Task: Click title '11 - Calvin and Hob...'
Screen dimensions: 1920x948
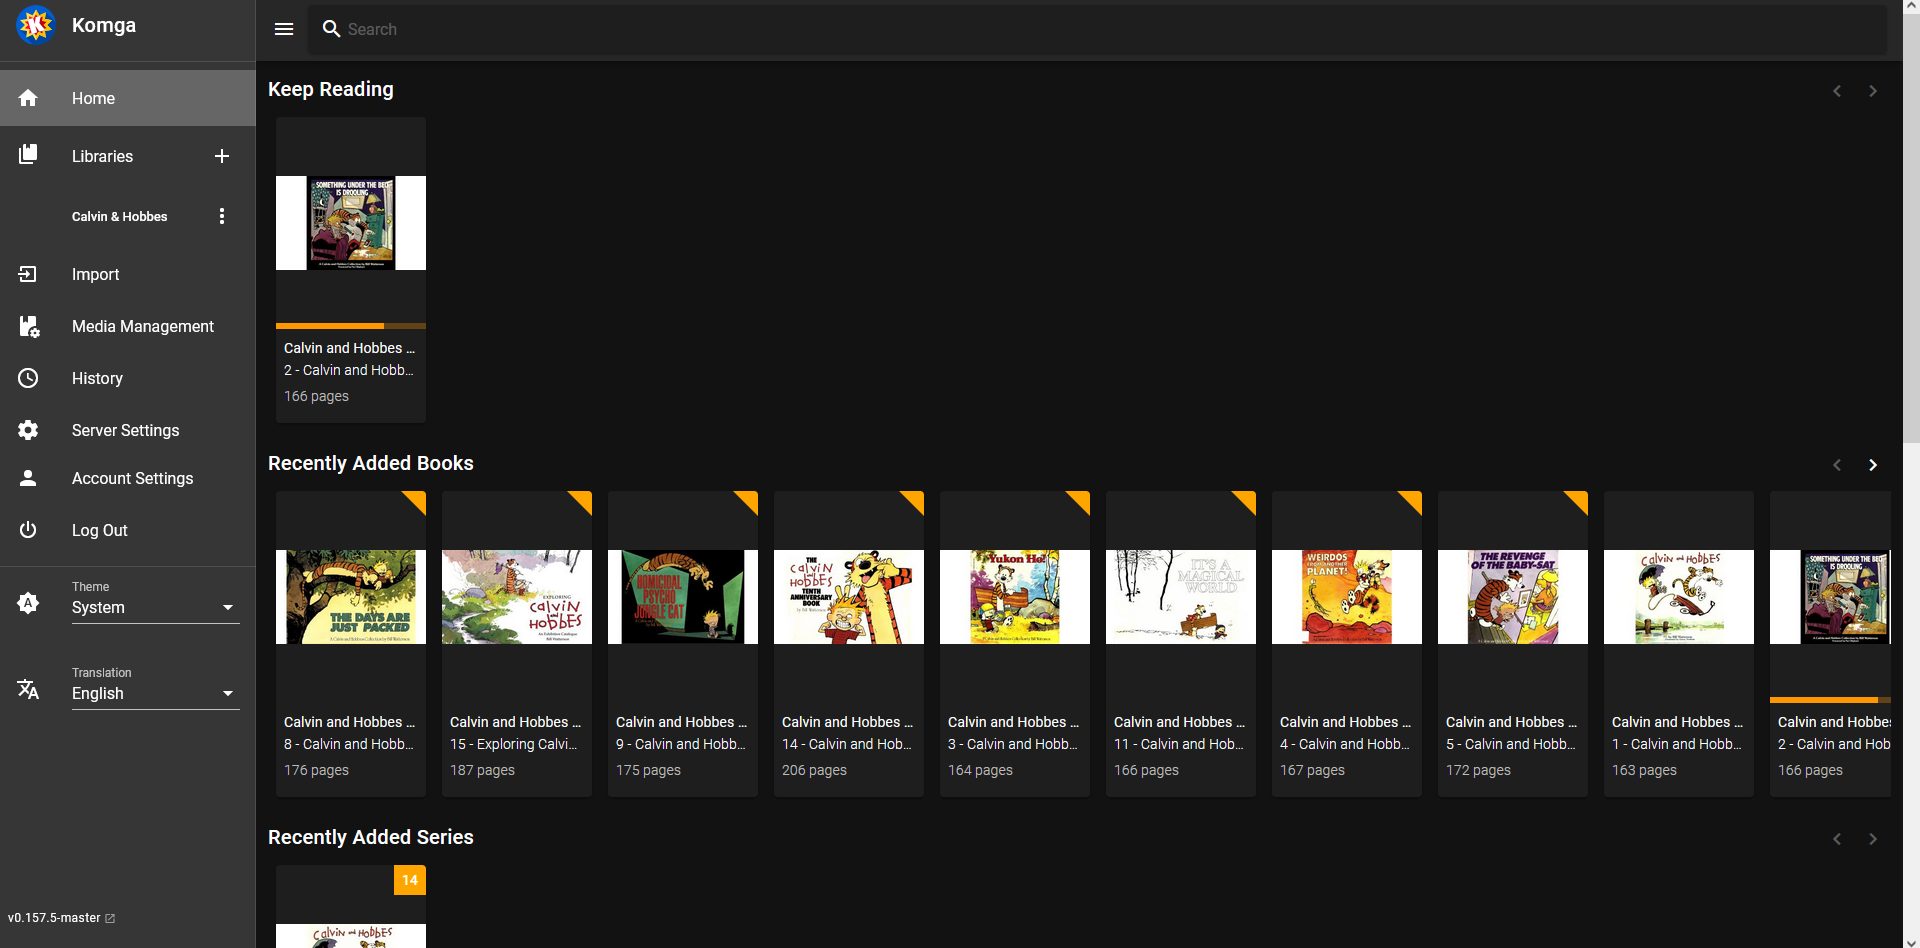Action: 1178,744
